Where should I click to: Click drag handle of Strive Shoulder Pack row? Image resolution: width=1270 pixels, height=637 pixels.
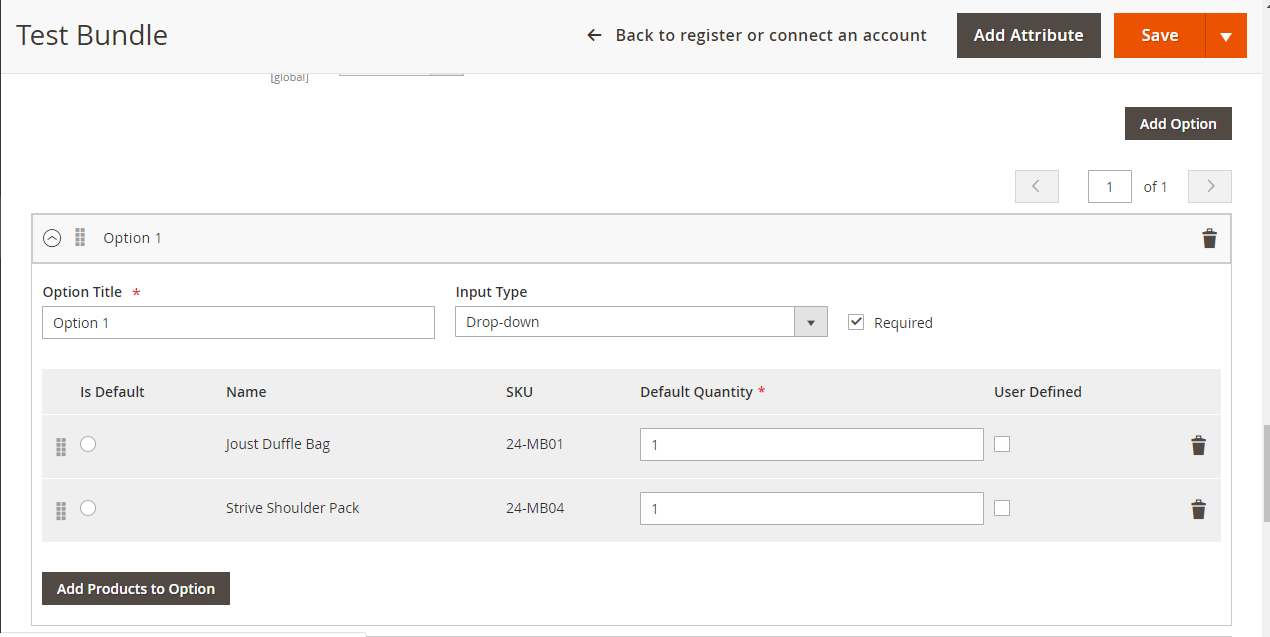pos(60,511)
